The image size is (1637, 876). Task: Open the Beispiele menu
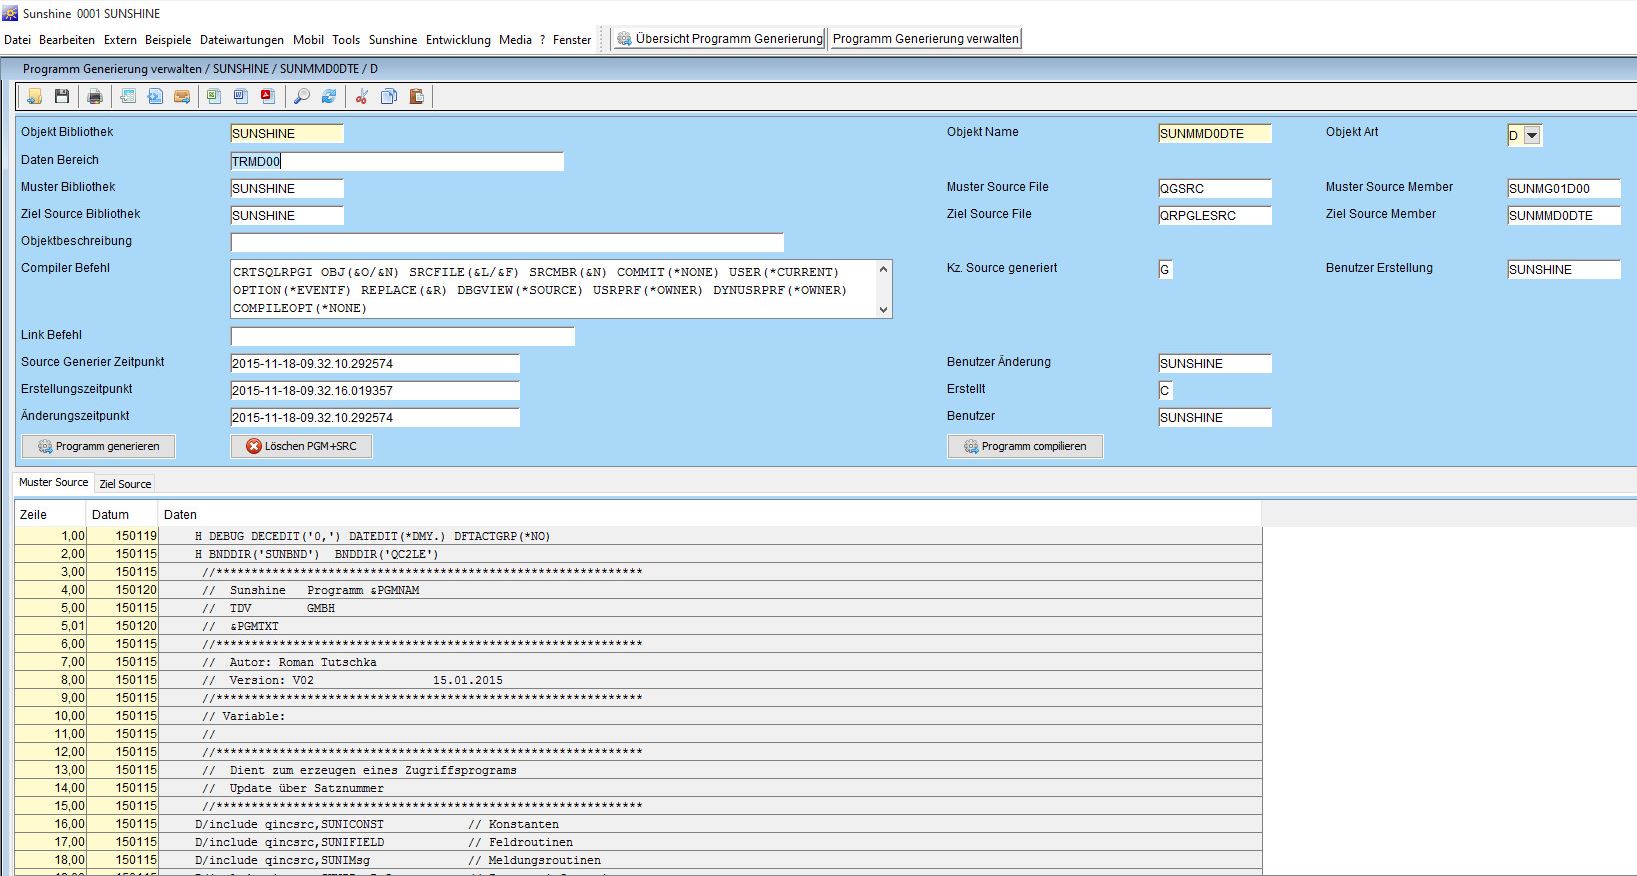tap(168, 40)
